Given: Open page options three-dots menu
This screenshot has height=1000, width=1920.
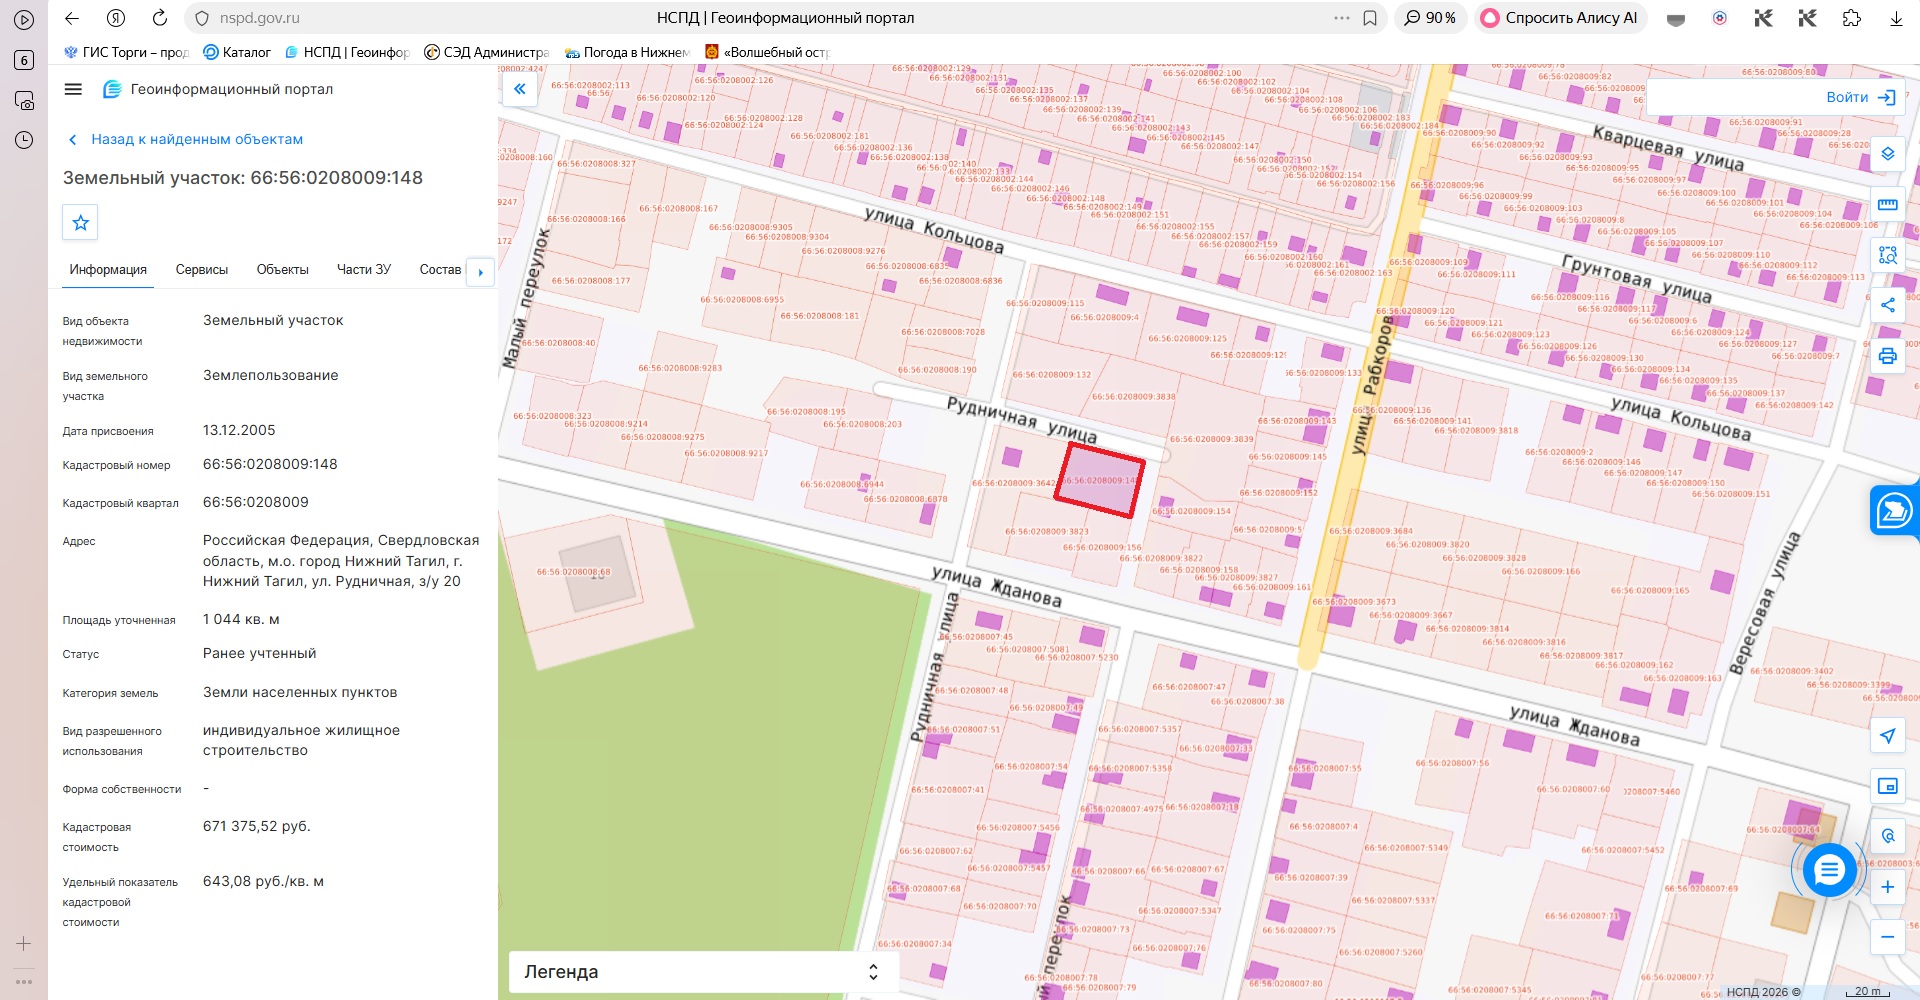Looking at the screenshot, I should tap(1342, 18).
